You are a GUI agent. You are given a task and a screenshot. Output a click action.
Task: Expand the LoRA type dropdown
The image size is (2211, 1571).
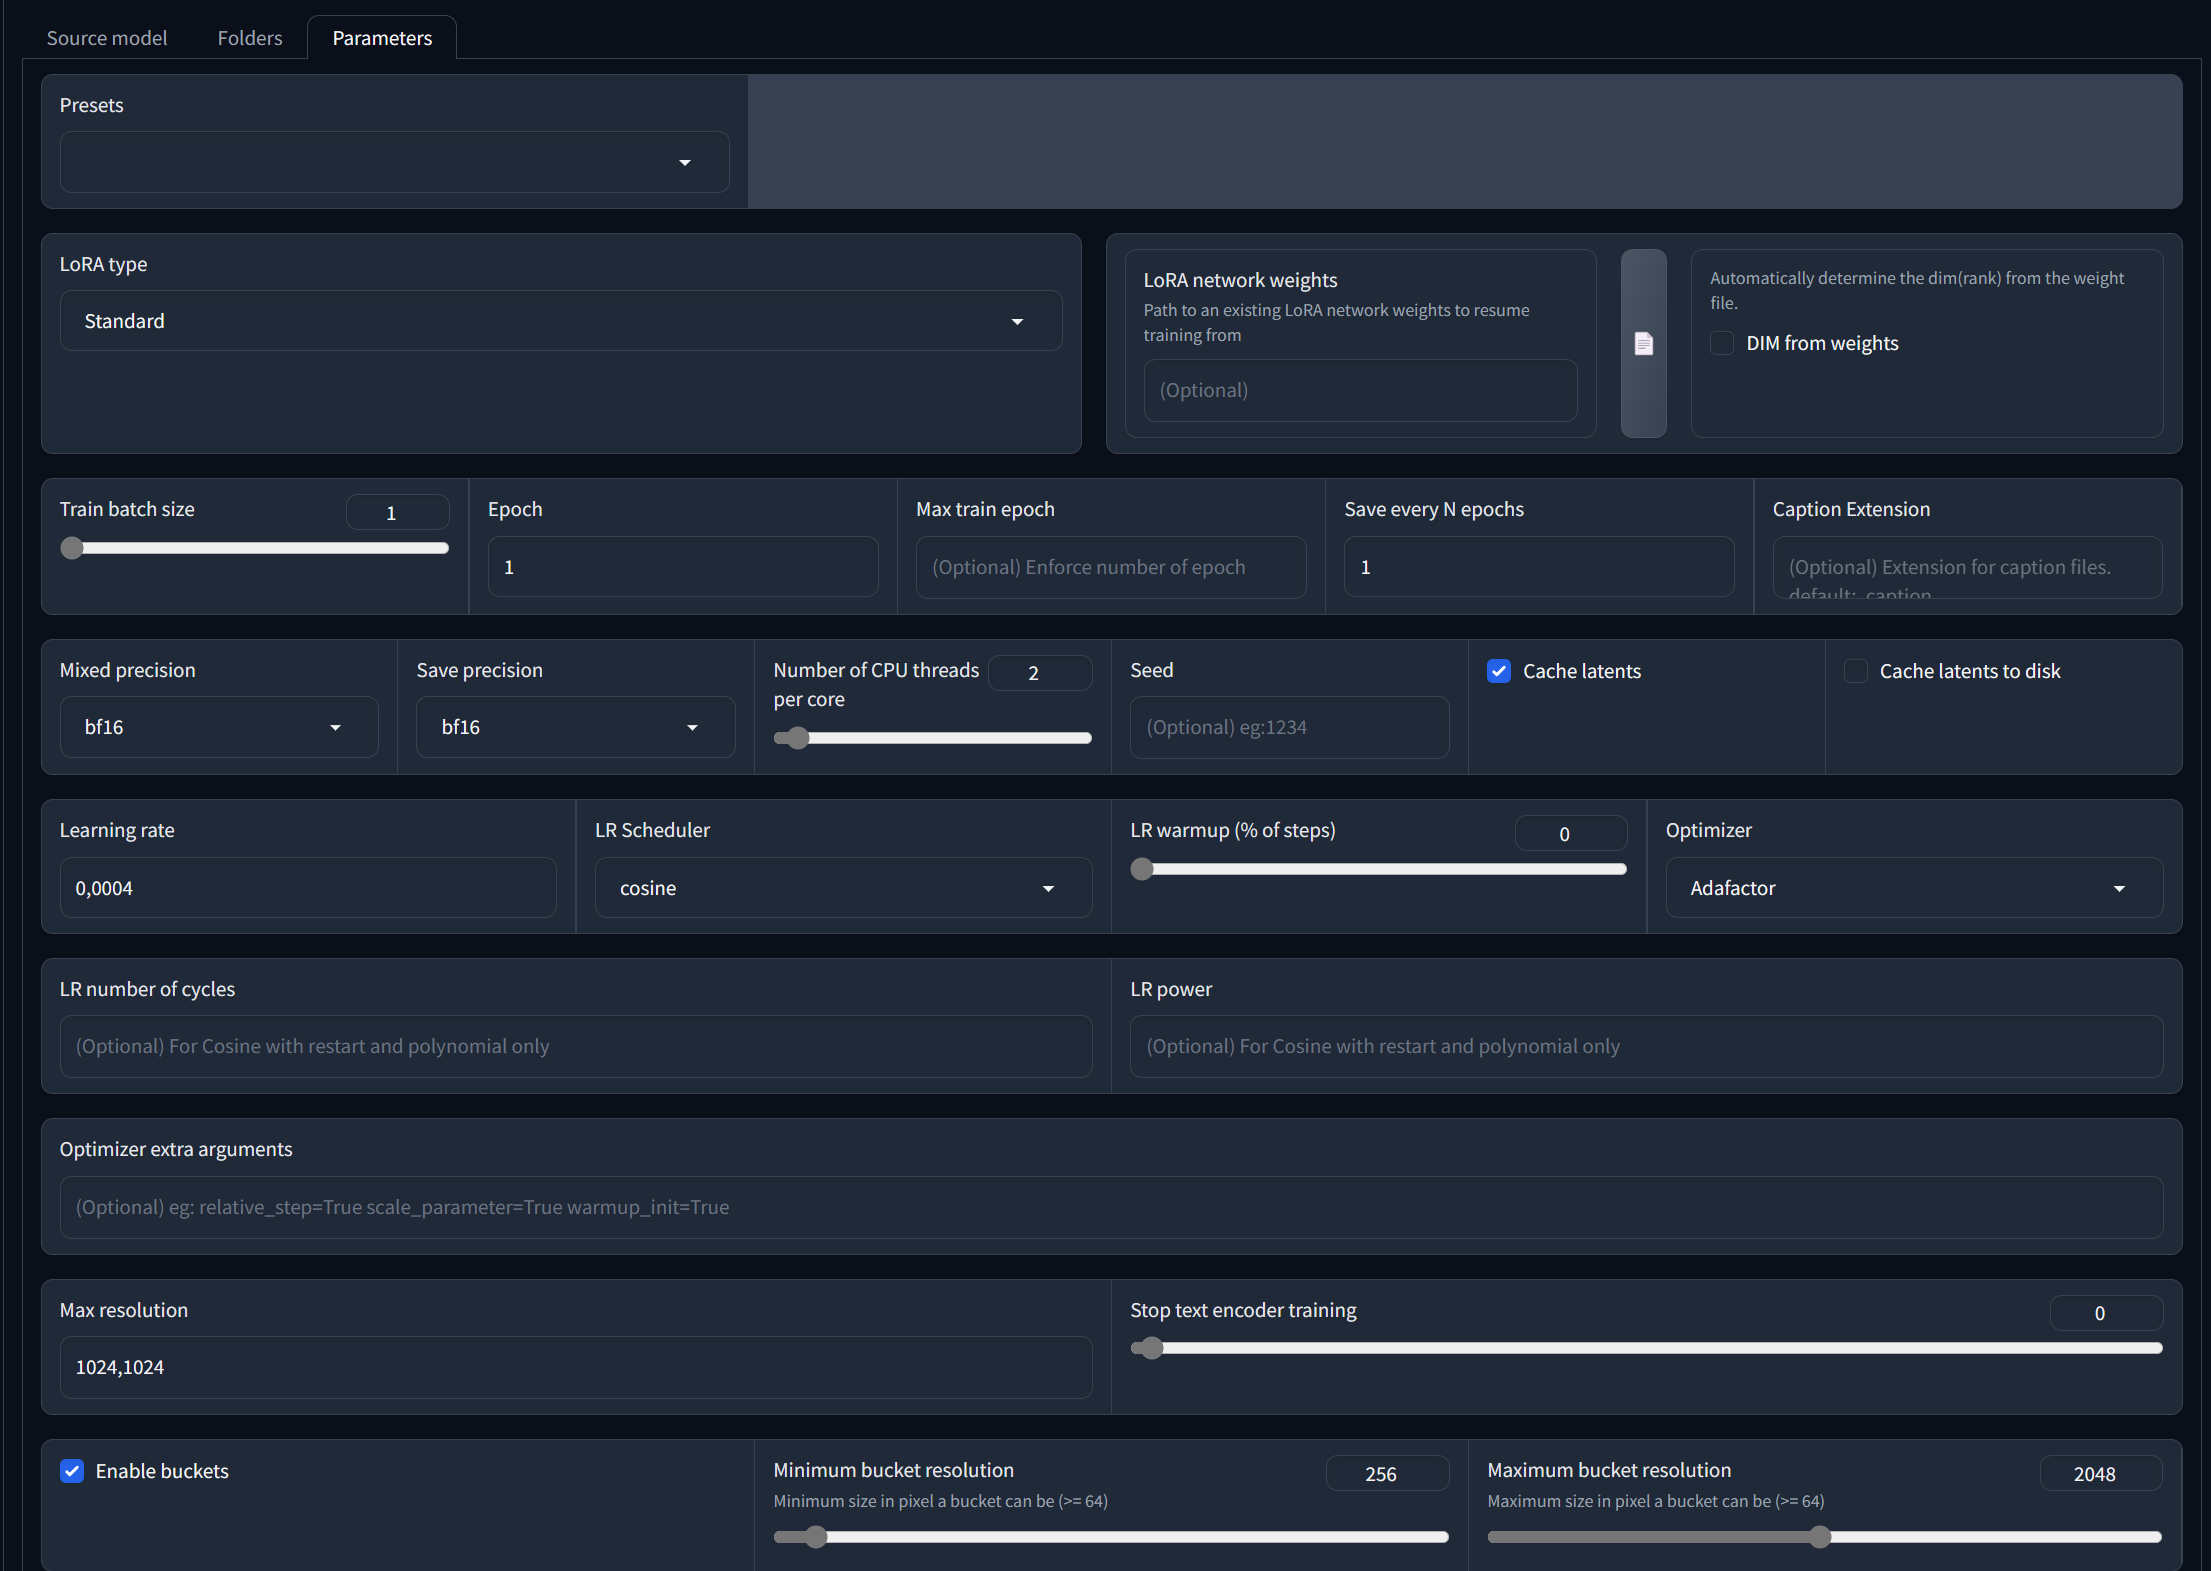(x=560, y=321)
